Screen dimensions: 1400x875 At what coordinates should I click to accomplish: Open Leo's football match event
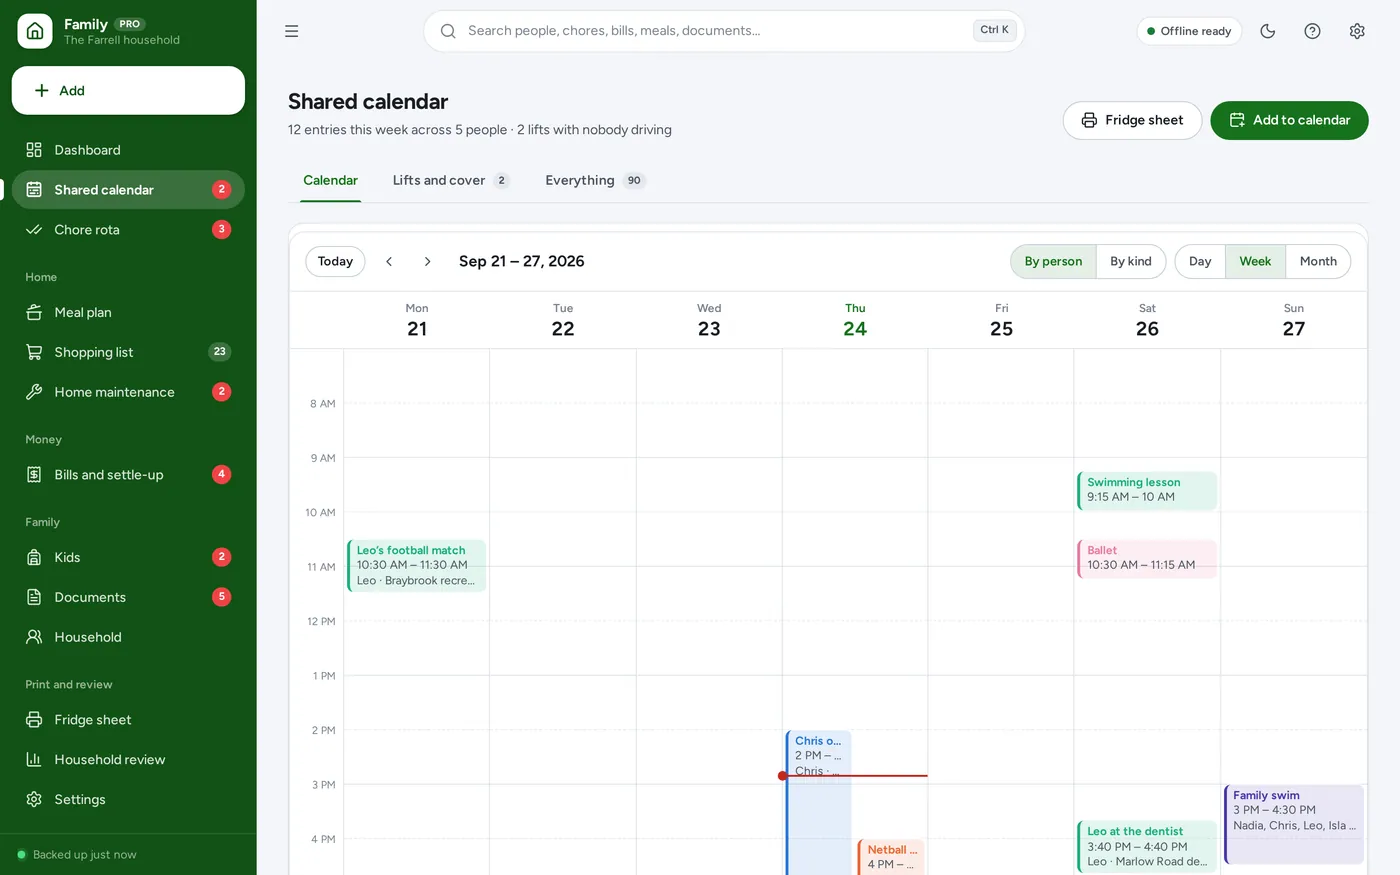(x=416, y=566)
